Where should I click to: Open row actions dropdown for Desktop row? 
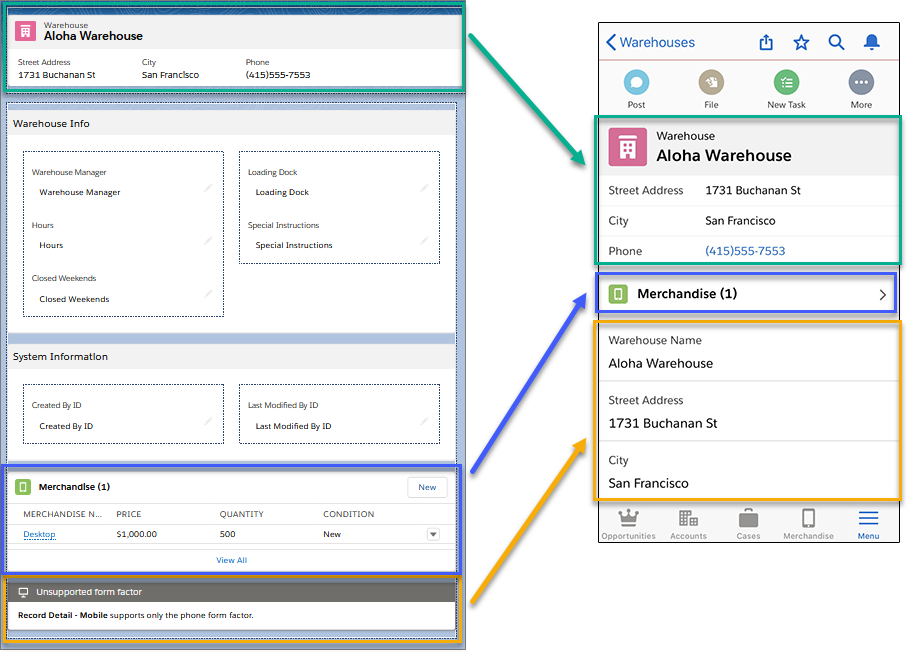coord(433,534)
